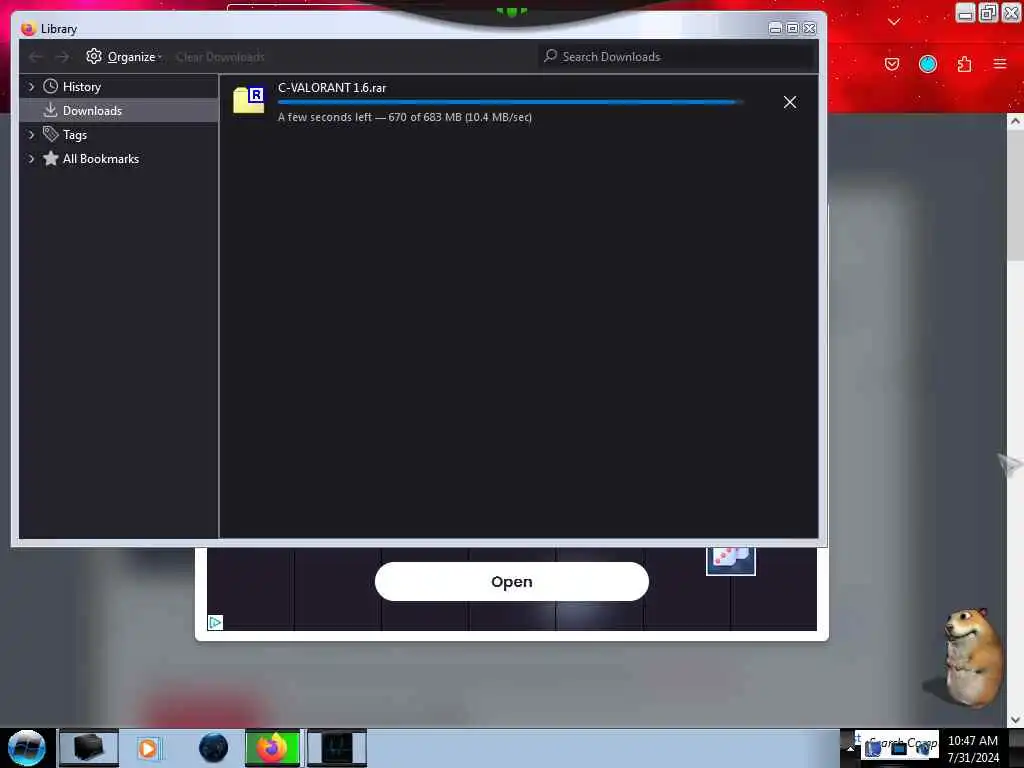1024x768 pixels.
Task: Expand the History tree node
Action: pos(31,86)
